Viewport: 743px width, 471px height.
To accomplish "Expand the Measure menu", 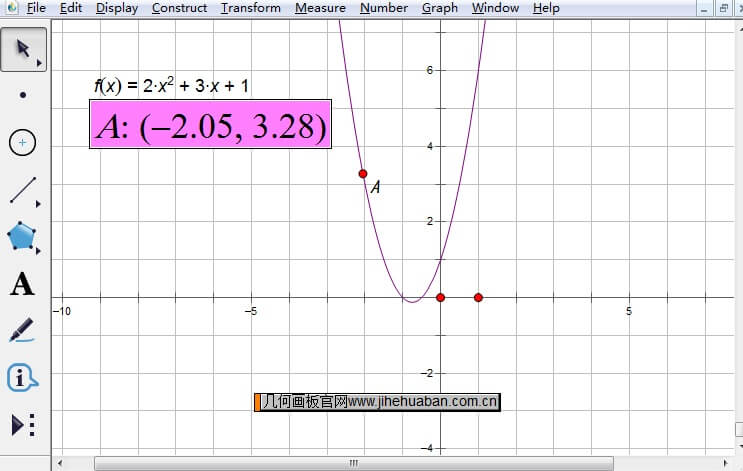I will point(320,8).
